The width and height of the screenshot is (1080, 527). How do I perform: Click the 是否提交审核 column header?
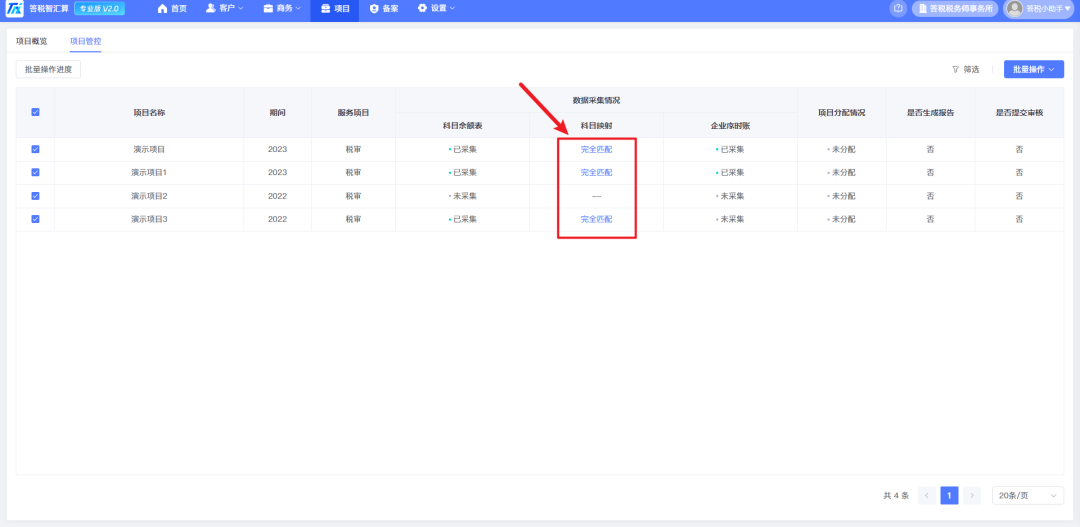point(1019,112)
